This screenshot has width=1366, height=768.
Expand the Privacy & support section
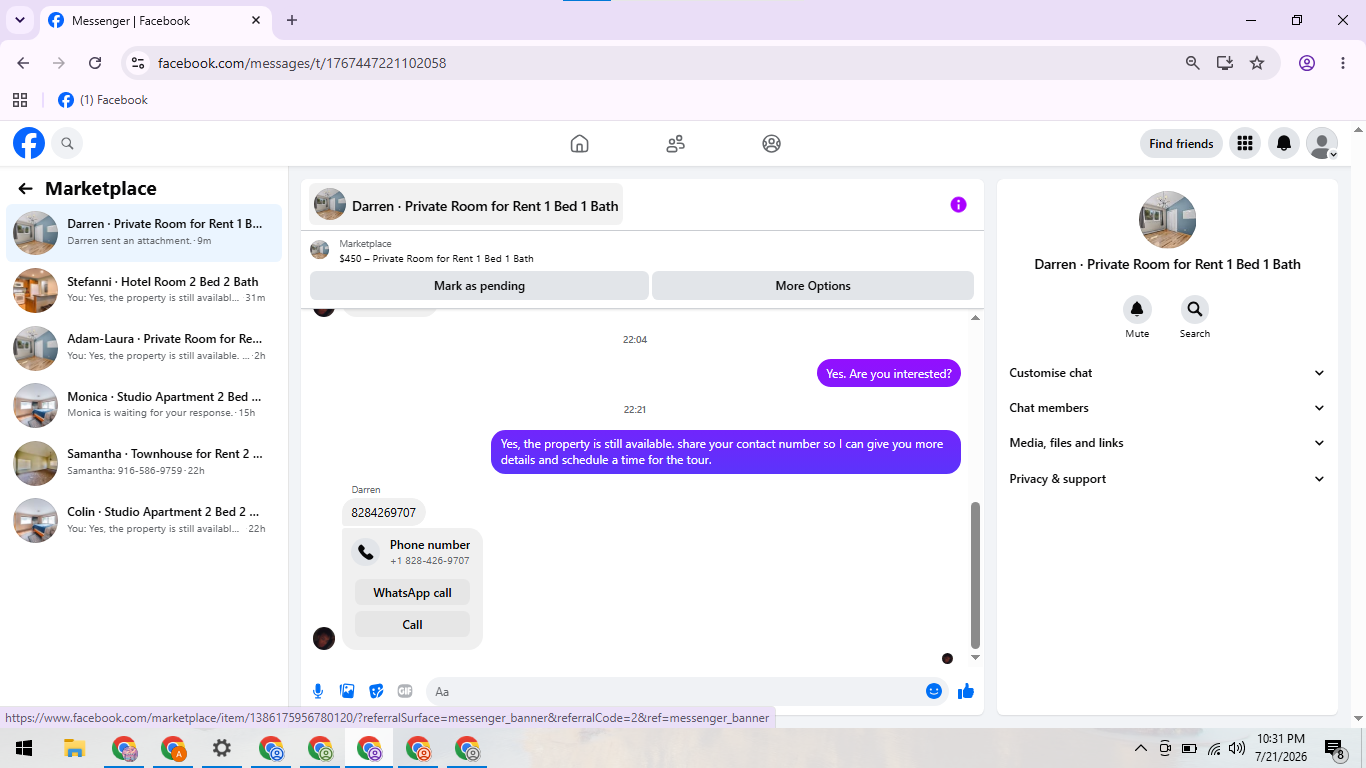point(1167,479)
